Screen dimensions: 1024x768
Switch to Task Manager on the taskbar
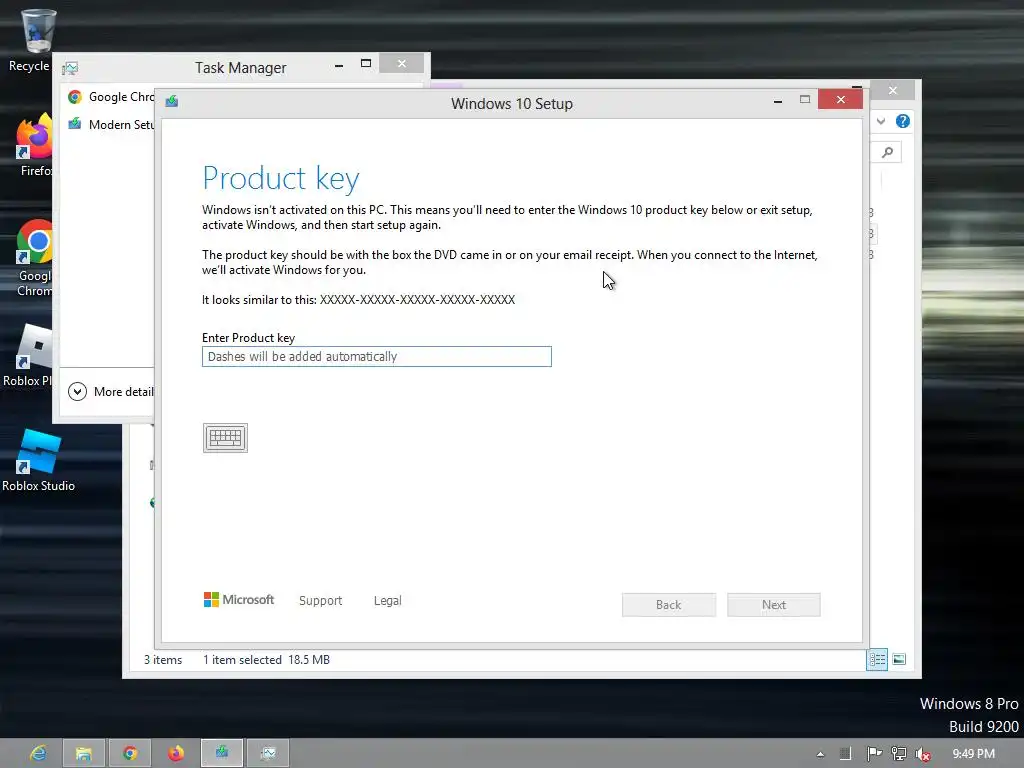click(268, 754)
